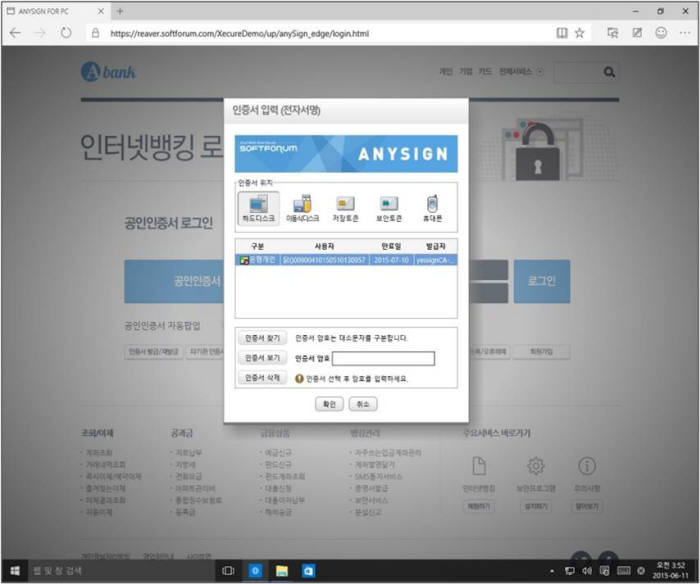This screenshot has height=584, width=700.
Task: Click the 구분 column header
Action: (x=258, y=246)
